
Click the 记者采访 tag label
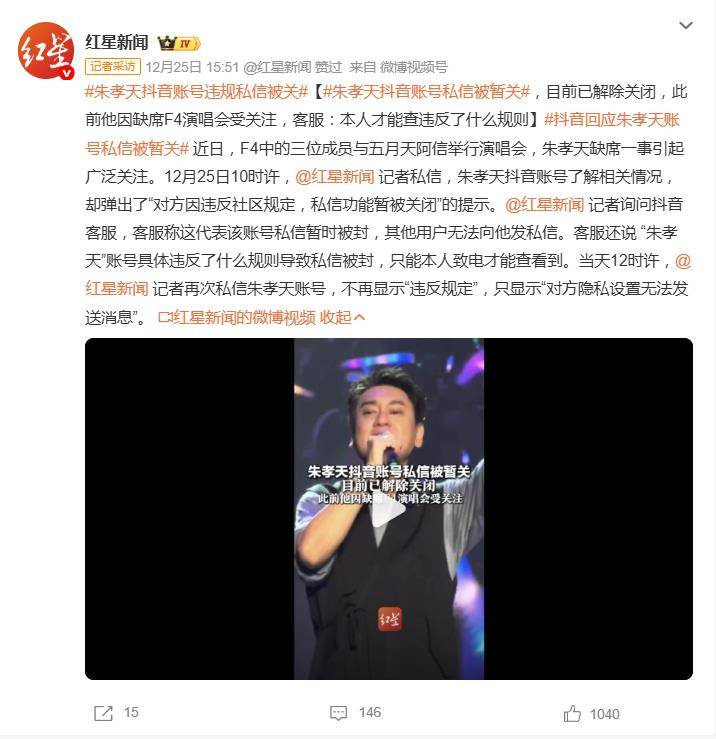pyautogui.click(x=113, y=66)
